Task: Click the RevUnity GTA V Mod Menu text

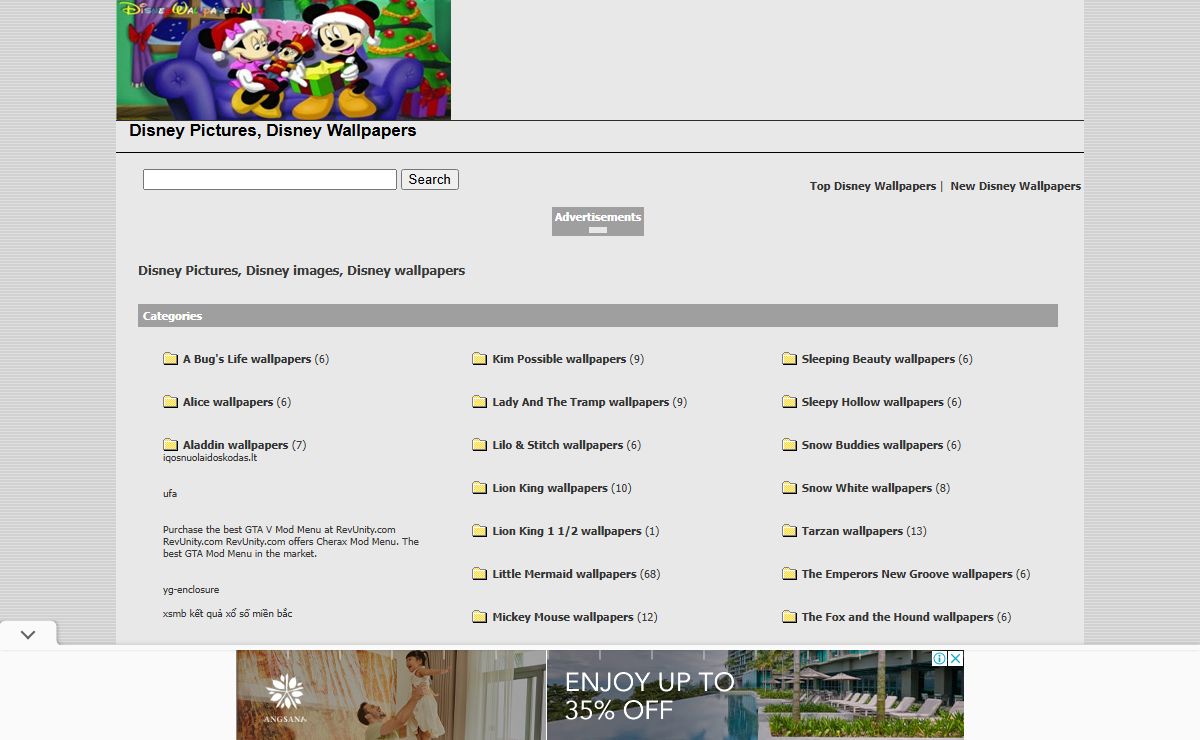Action: point(291,542)
